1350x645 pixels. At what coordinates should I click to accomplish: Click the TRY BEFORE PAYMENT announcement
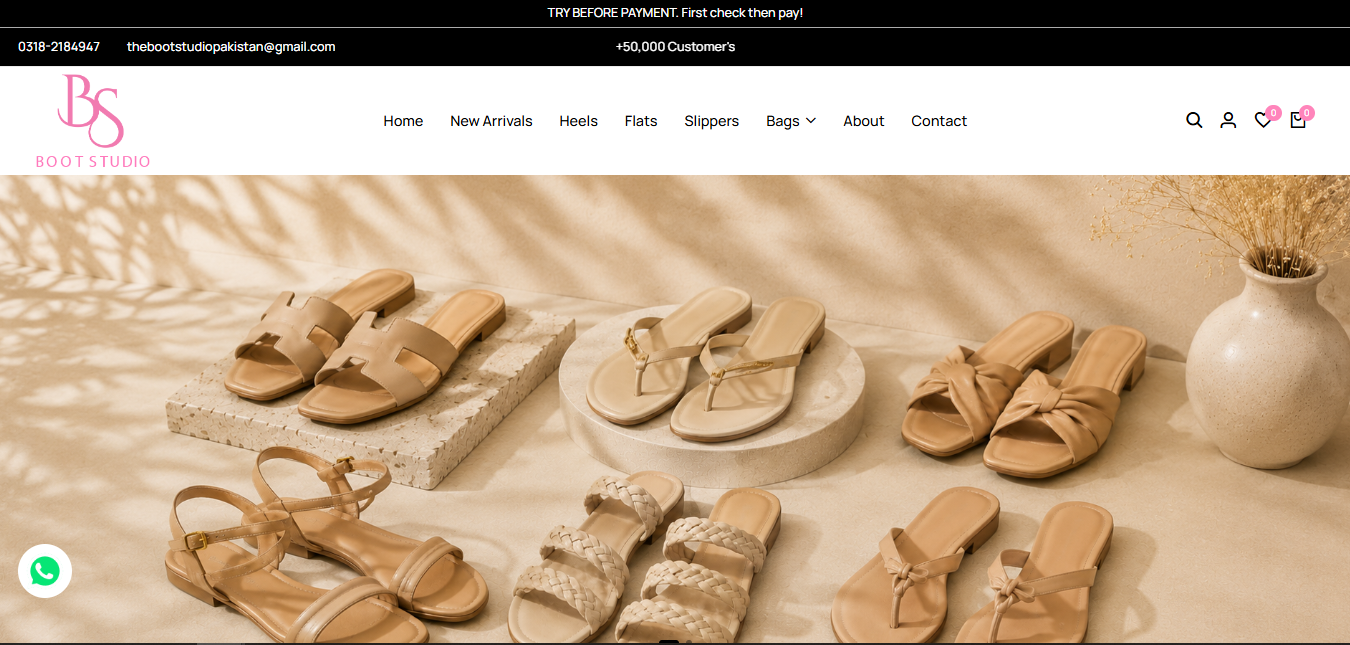(675, 13)
